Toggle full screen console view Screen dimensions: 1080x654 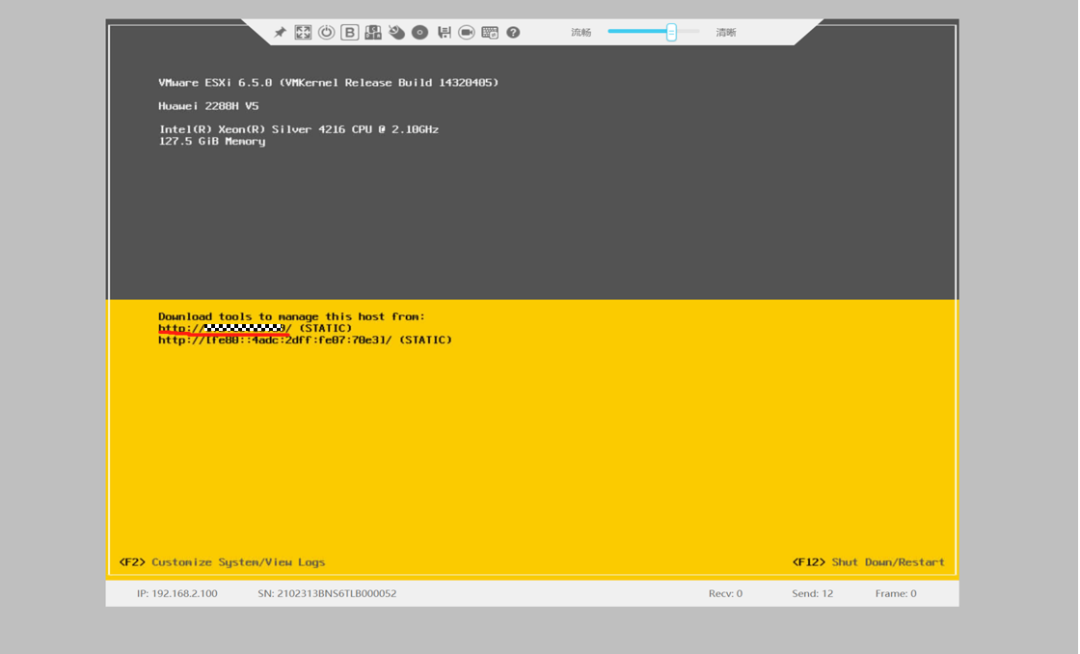[303, 32]
